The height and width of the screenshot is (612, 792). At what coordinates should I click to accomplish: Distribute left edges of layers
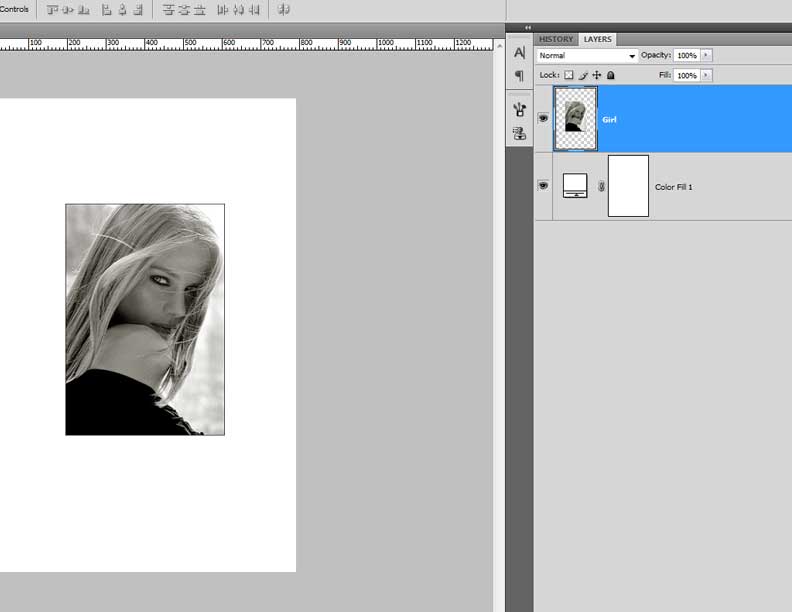(223, 10)
